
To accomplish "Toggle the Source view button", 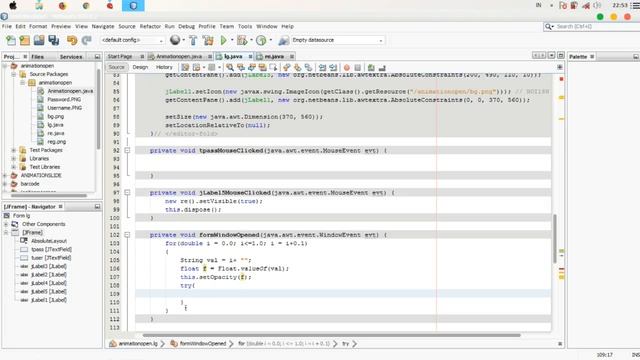I will pyautogui.click(x=116, y=67).
